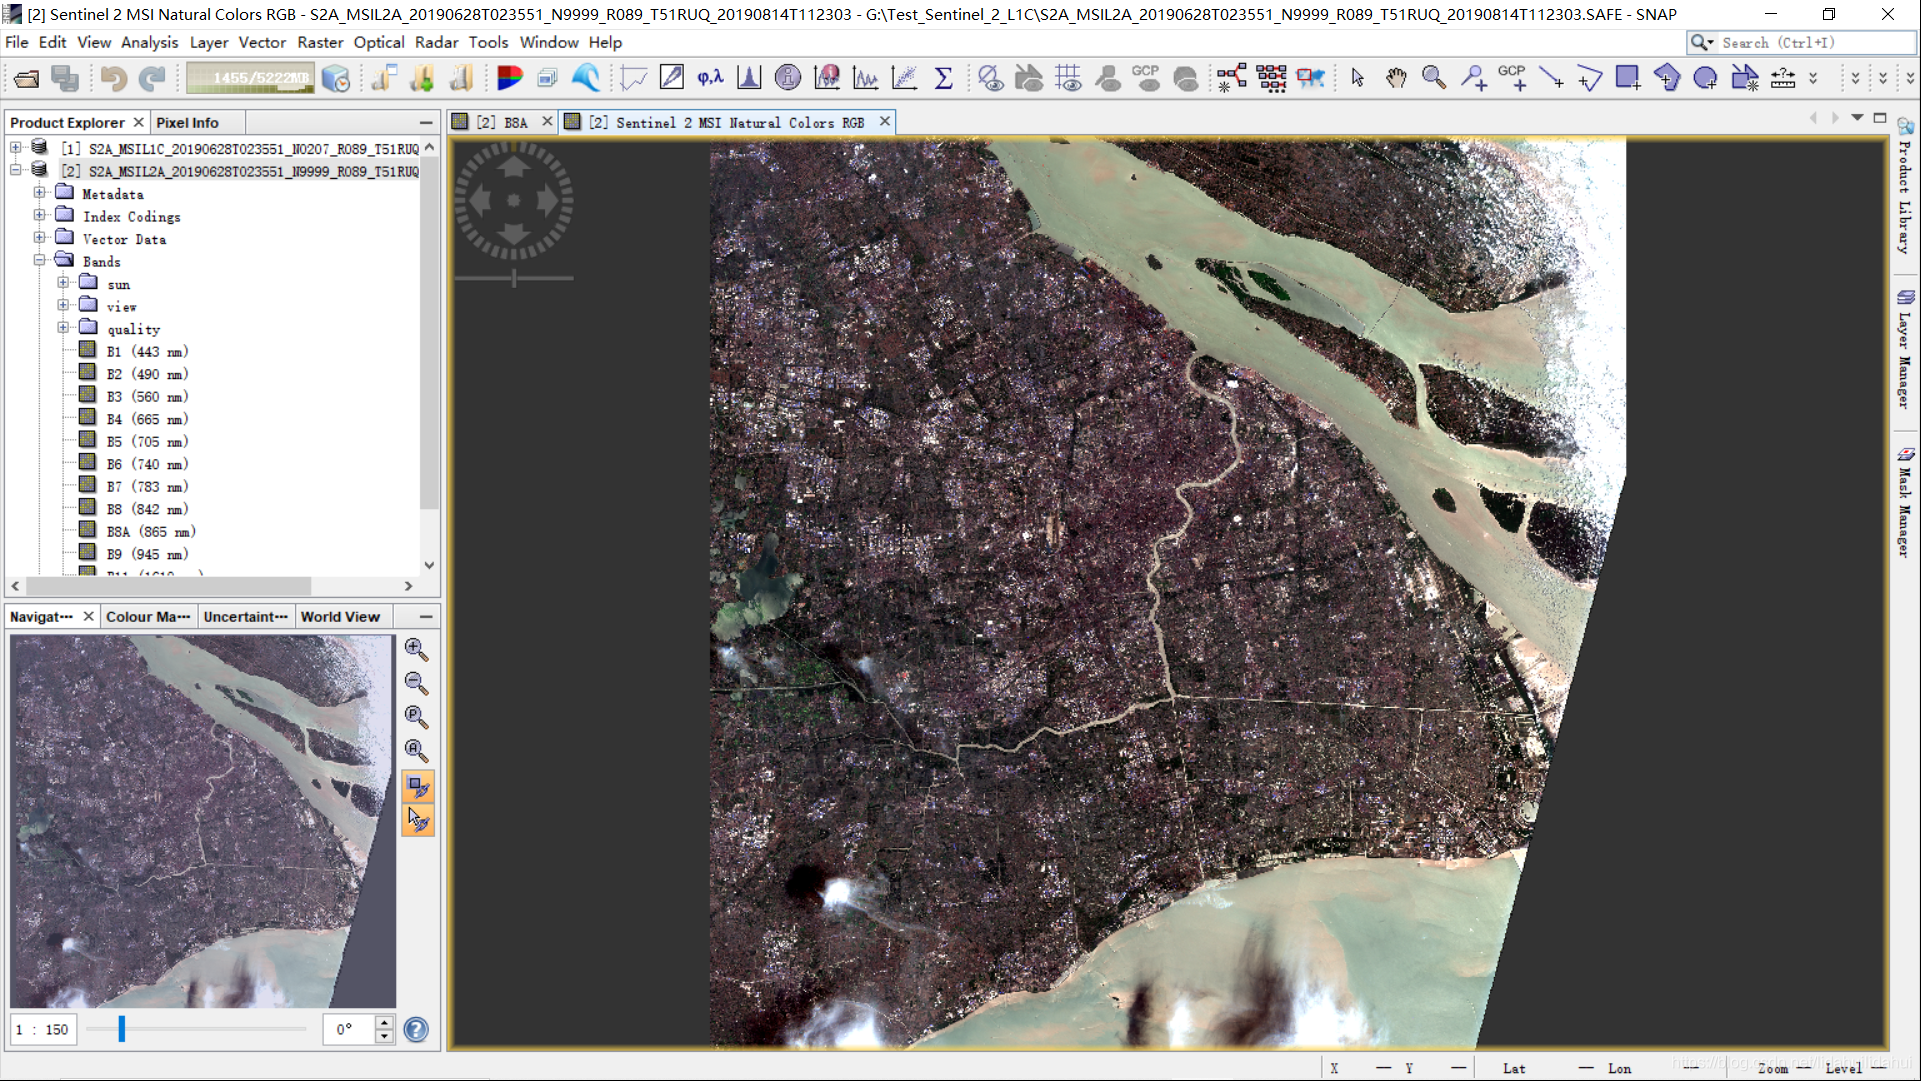Open the documents list dropdown arrow

click(1857, 118)
